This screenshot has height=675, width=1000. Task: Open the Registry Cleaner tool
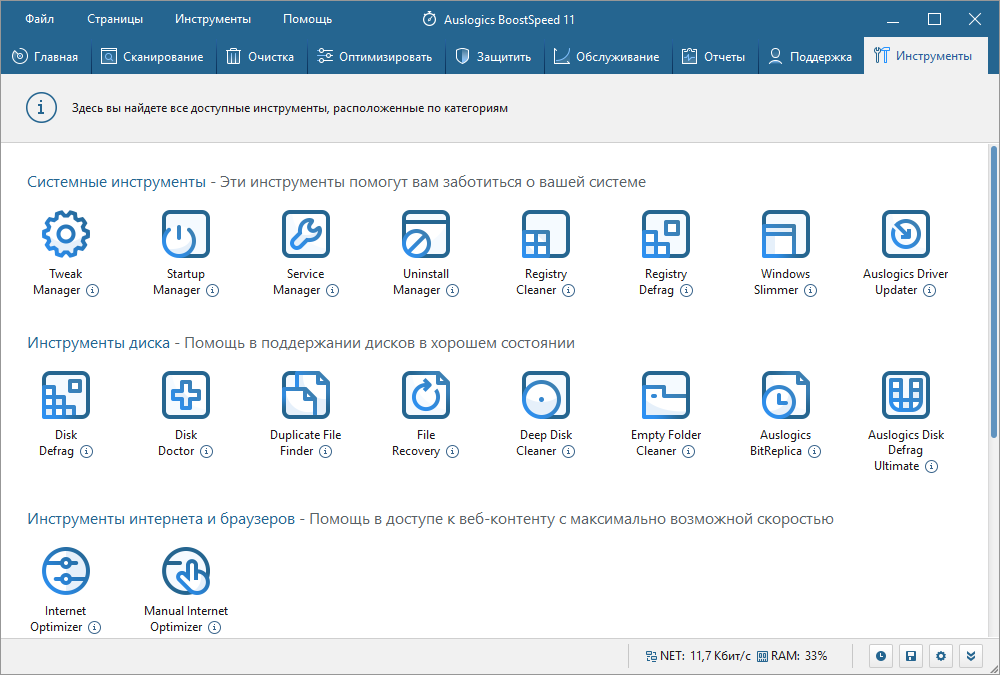click(x=546, y=235)
